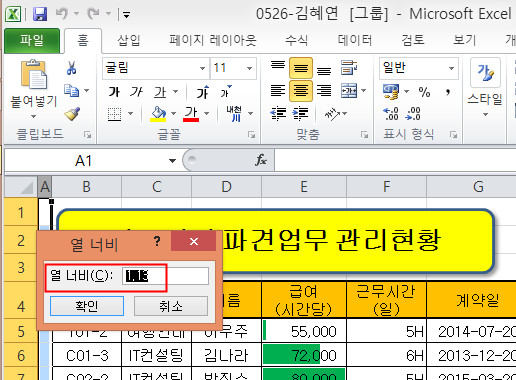This screenshot has width=516, height=380.
Task: Confirm column width with 확인 button
Action: coord(87,306)
